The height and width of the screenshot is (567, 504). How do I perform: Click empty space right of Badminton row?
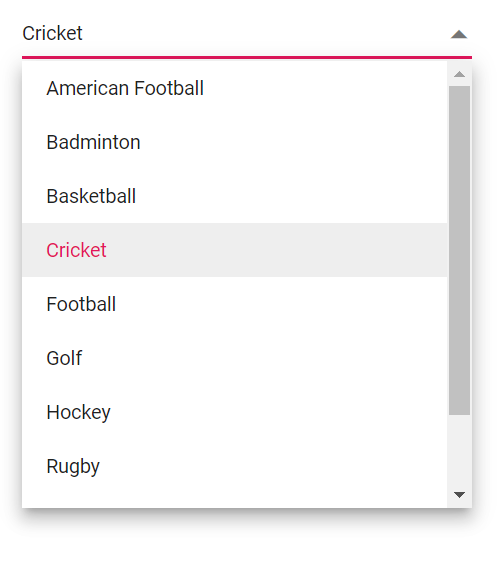pyautogui.click(x=293, y=142)
